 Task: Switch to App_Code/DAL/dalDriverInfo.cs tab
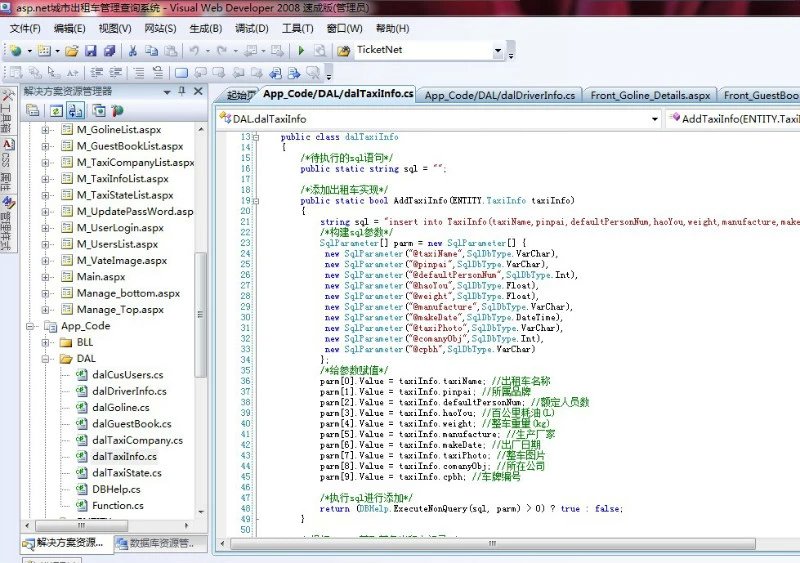tap(499, 95)
